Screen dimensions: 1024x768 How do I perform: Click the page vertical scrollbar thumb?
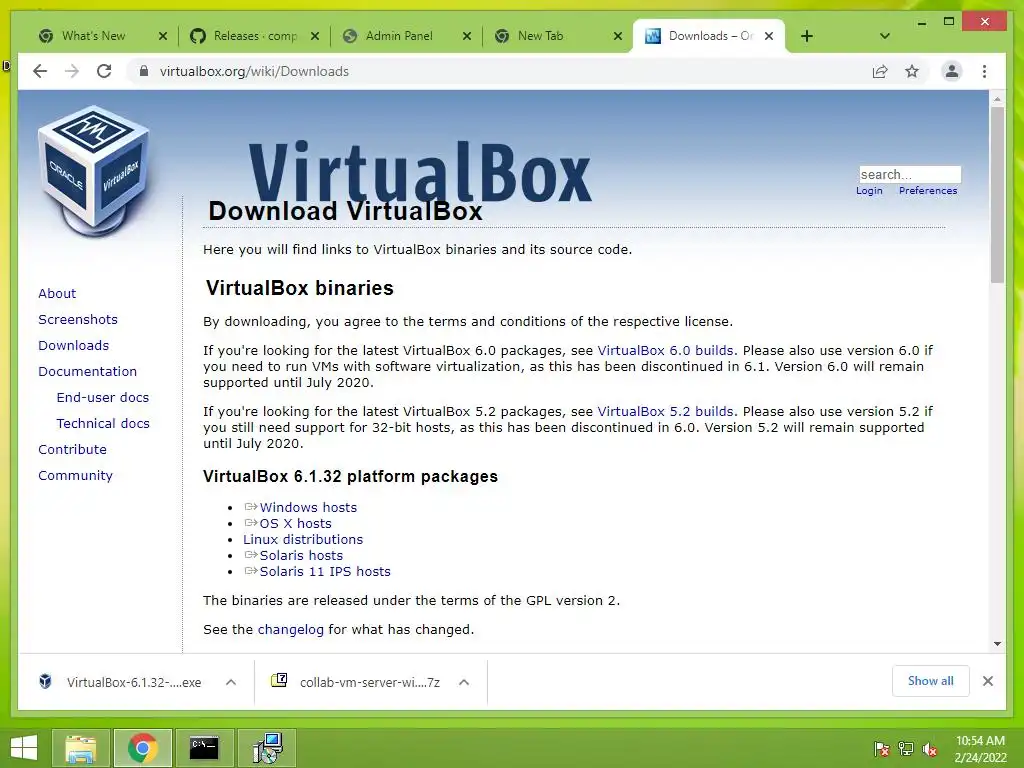click(x=997, y=195)
